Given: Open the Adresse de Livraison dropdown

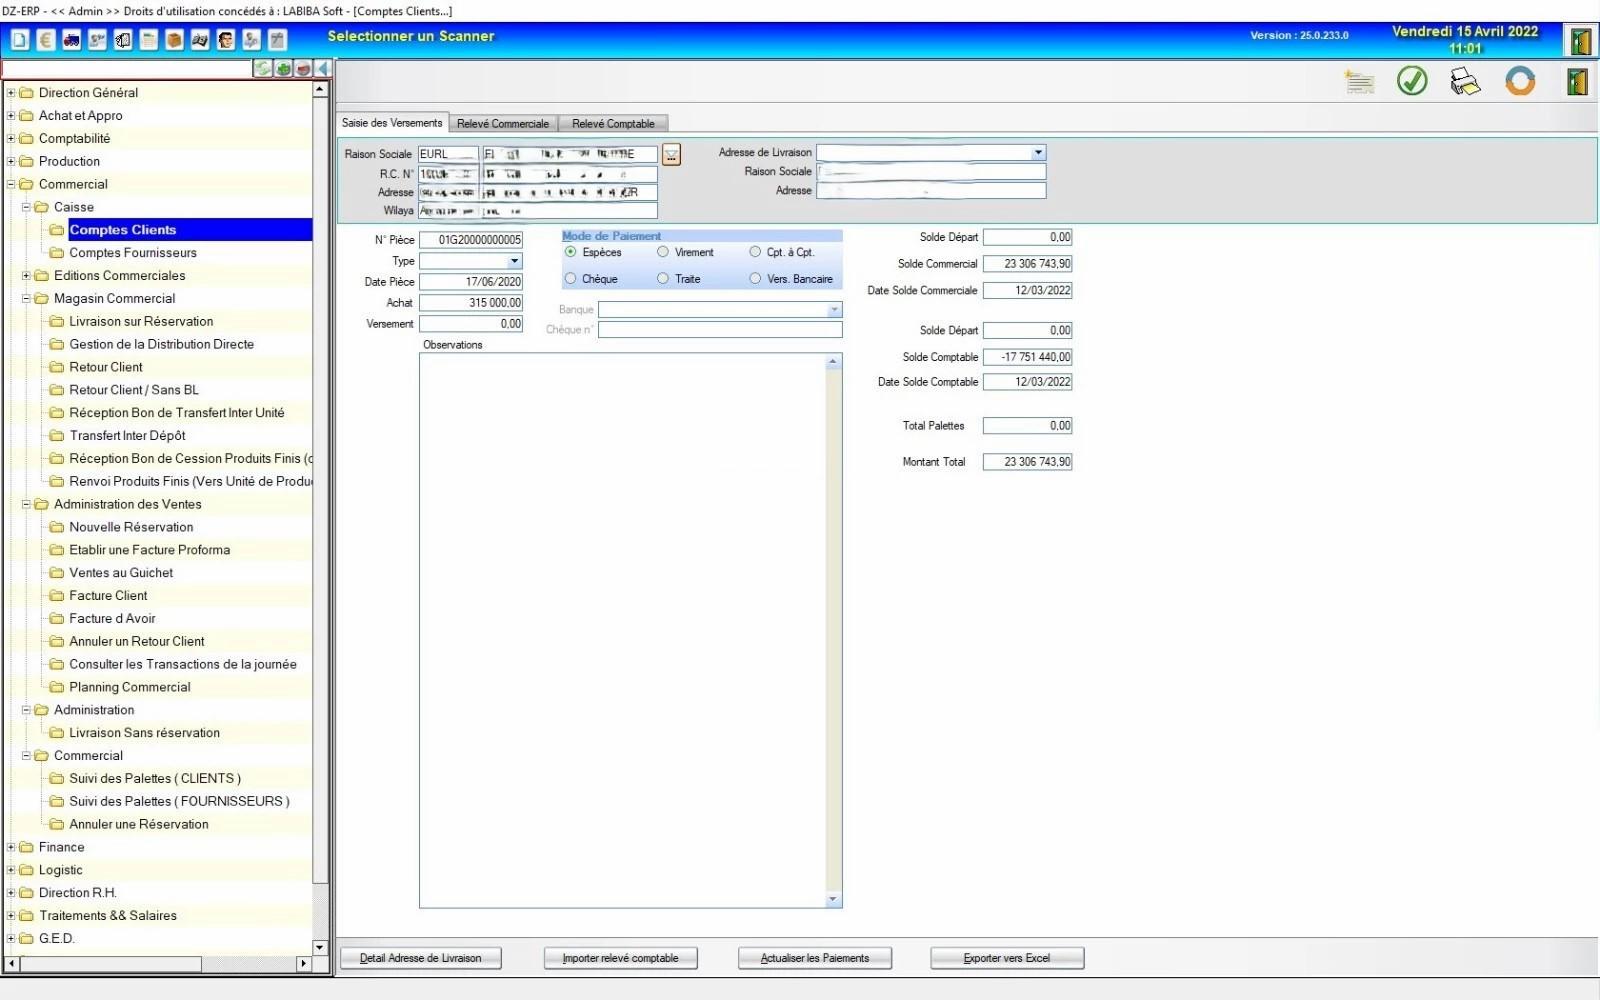Looking at the screenshot, I should pyautogui.click(x=1038, y=153).
